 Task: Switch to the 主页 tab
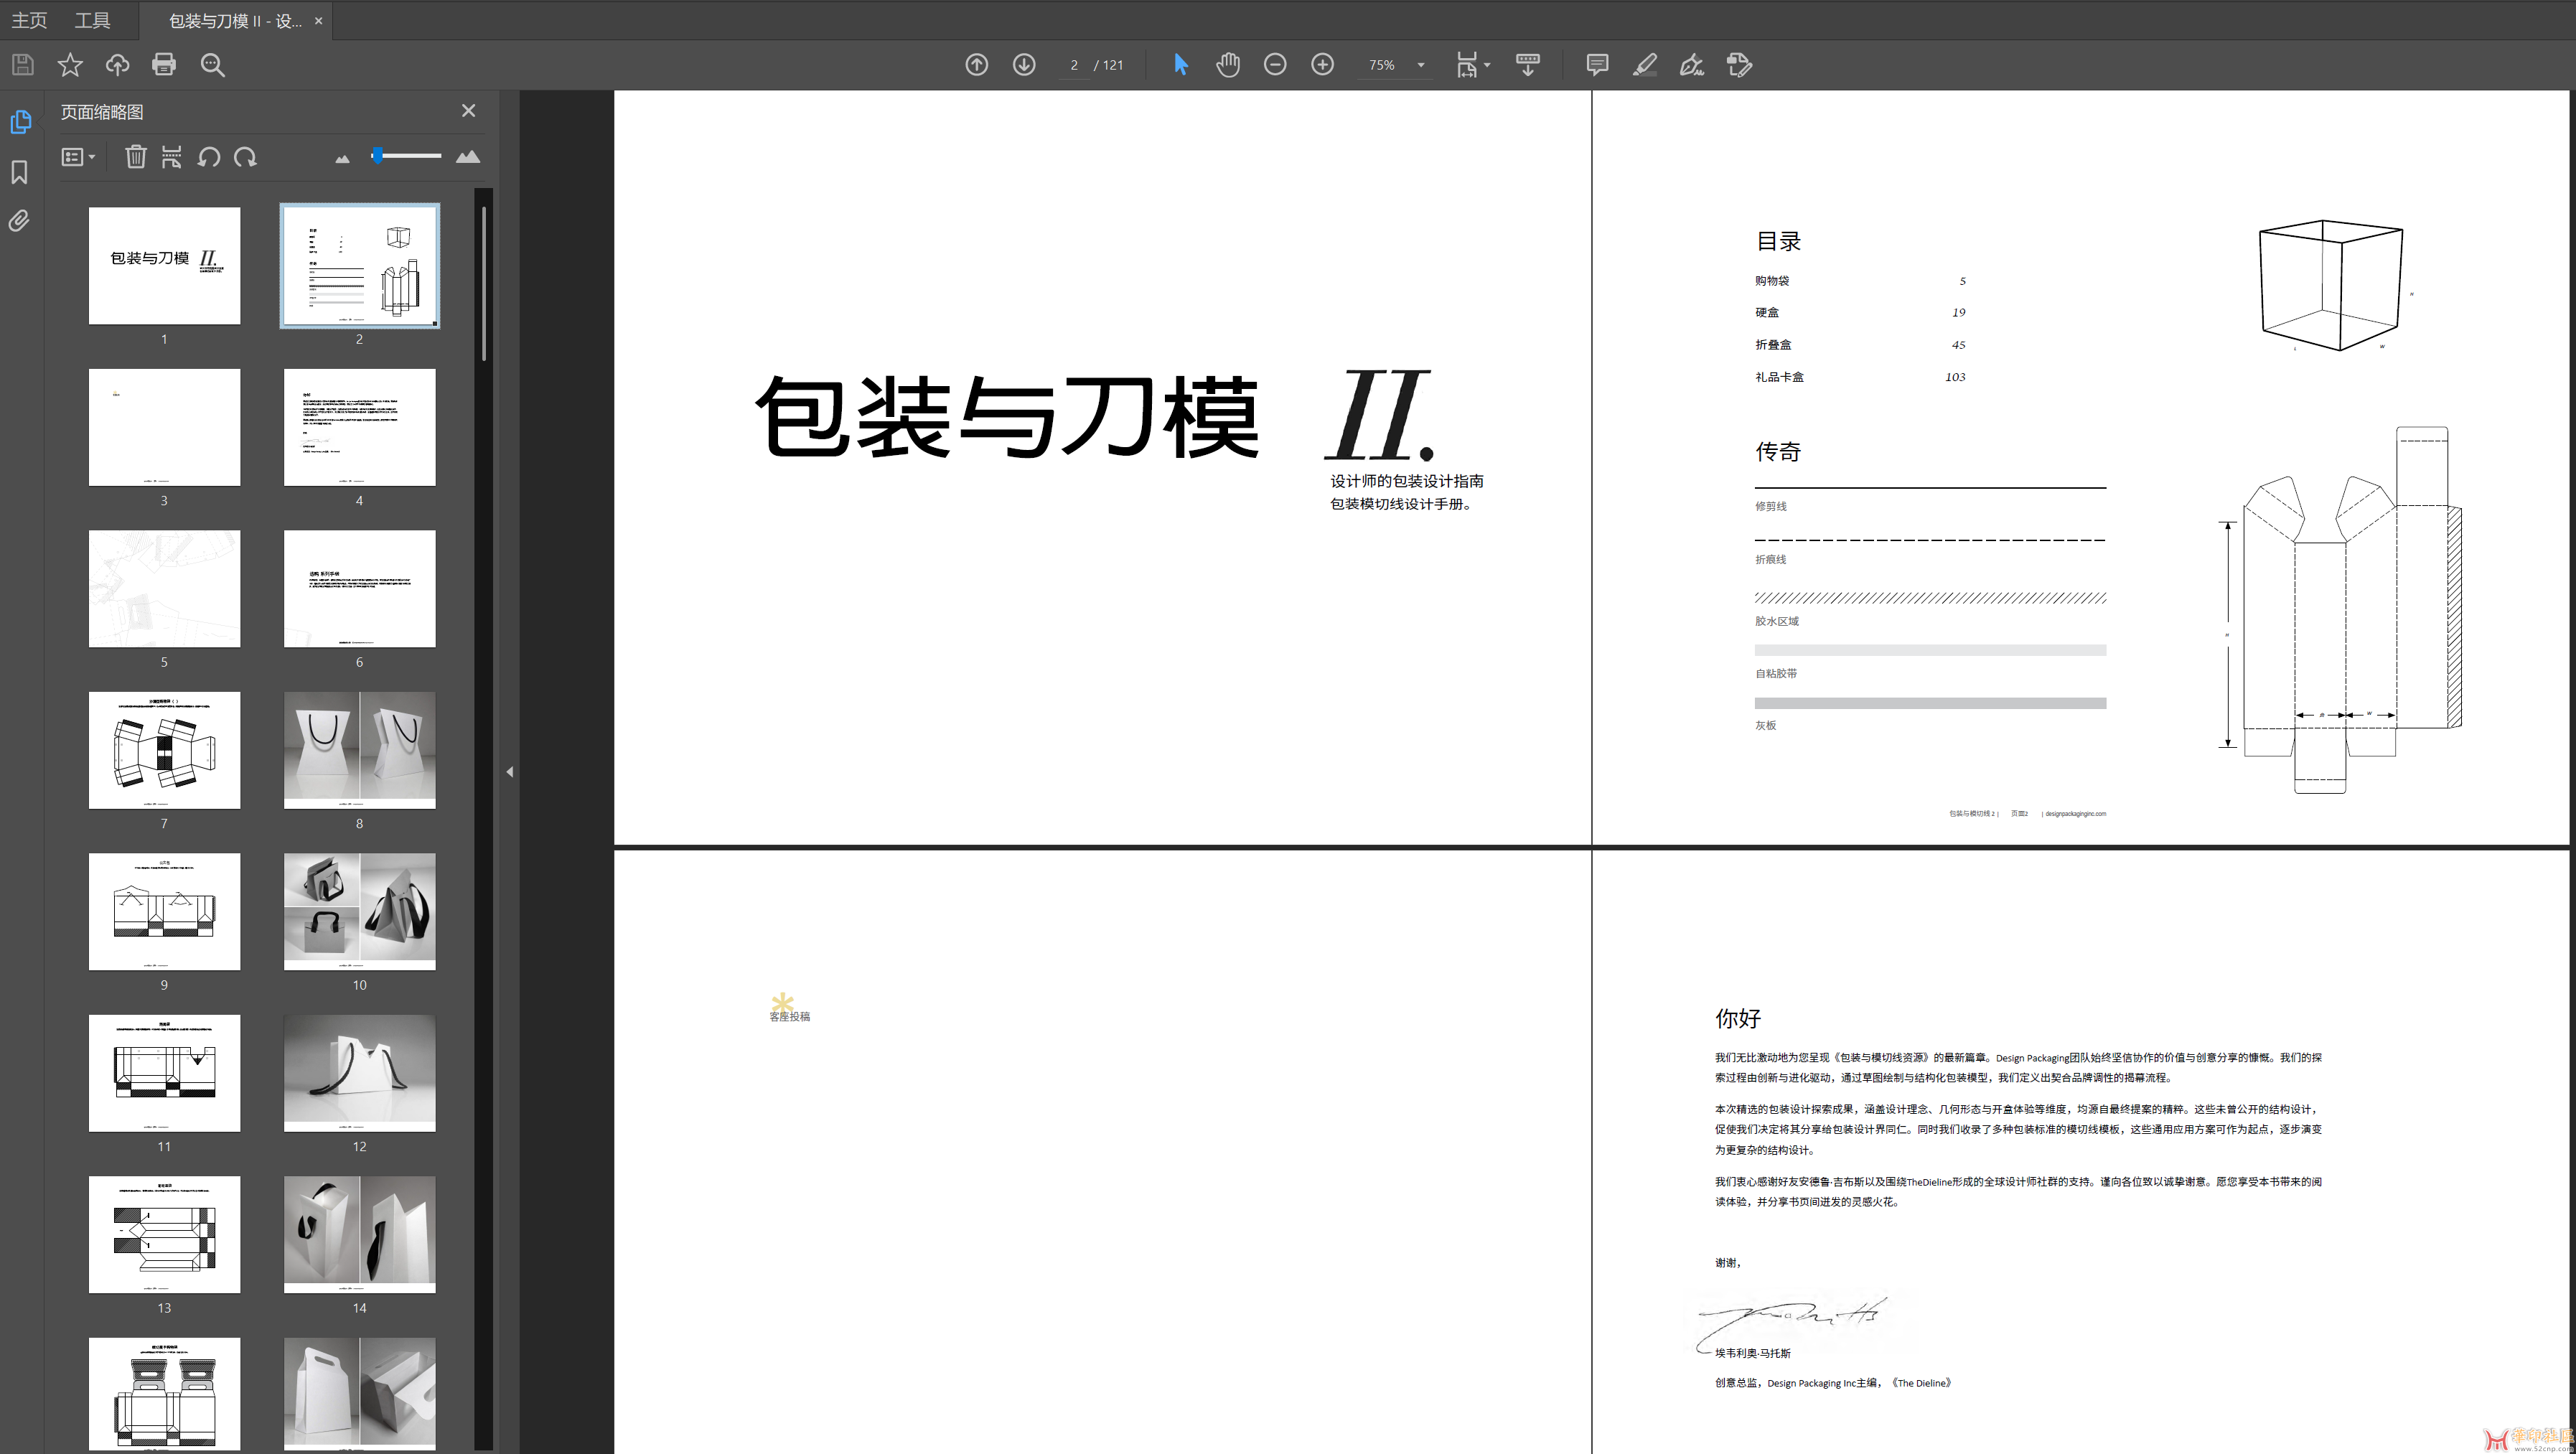pyautogui.click(x=29, y=20)
